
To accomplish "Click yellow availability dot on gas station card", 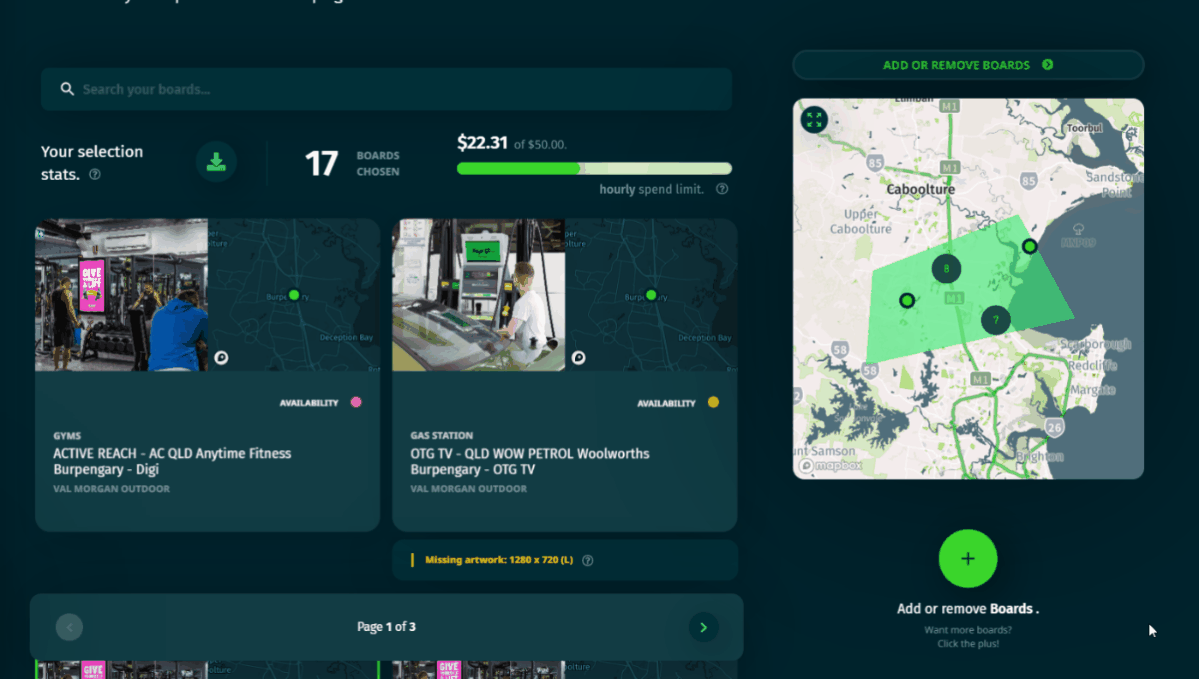I will 713,402.
